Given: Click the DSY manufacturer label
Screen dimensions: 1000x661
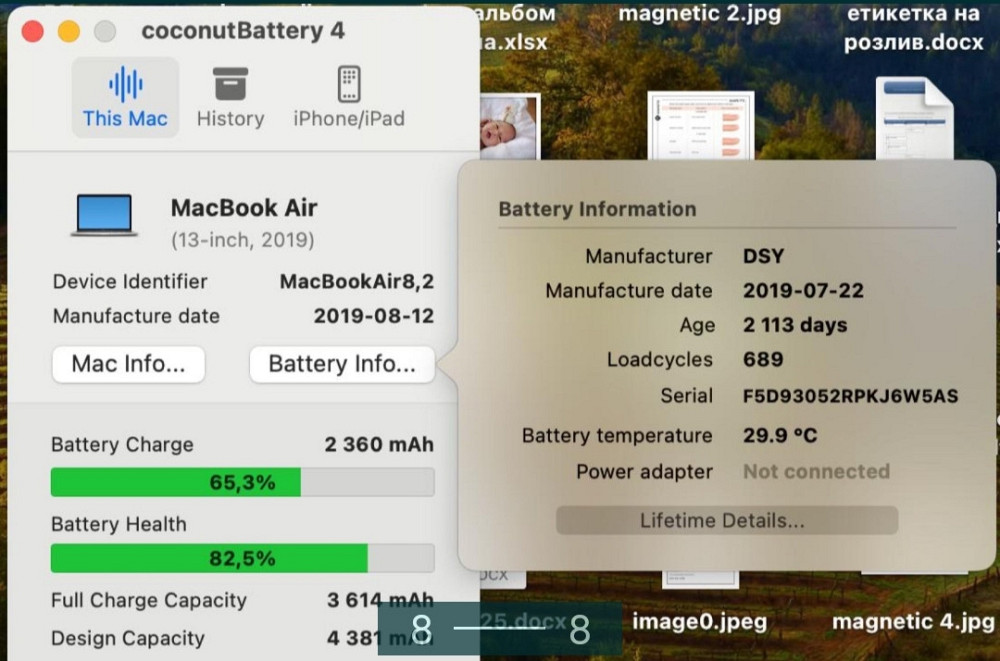Looking at the screenshot, I should (762, 256).
